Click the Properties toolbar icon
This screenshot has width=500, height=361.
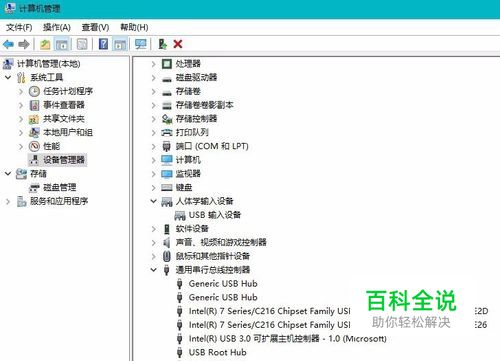(82, 44)
